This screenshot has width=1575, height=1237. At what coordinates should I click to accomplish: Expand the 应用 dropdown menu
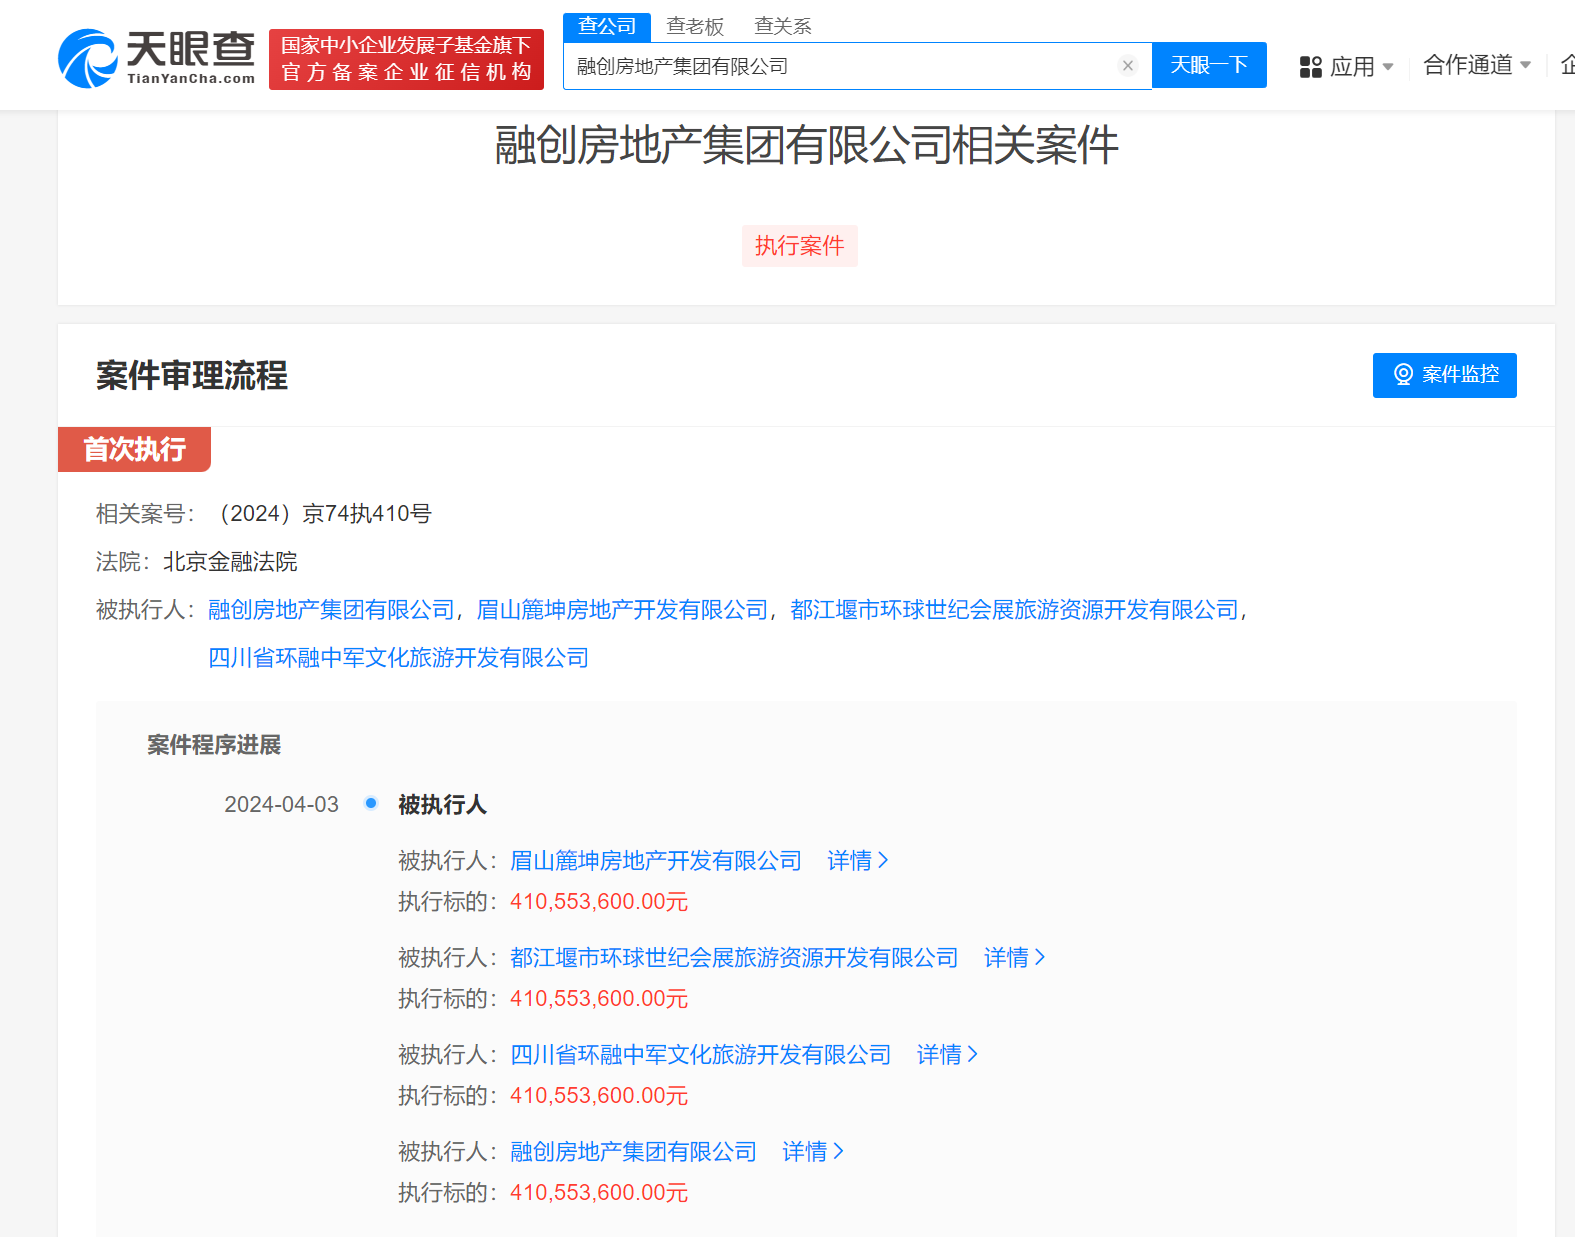click(x=1362, y=67)
